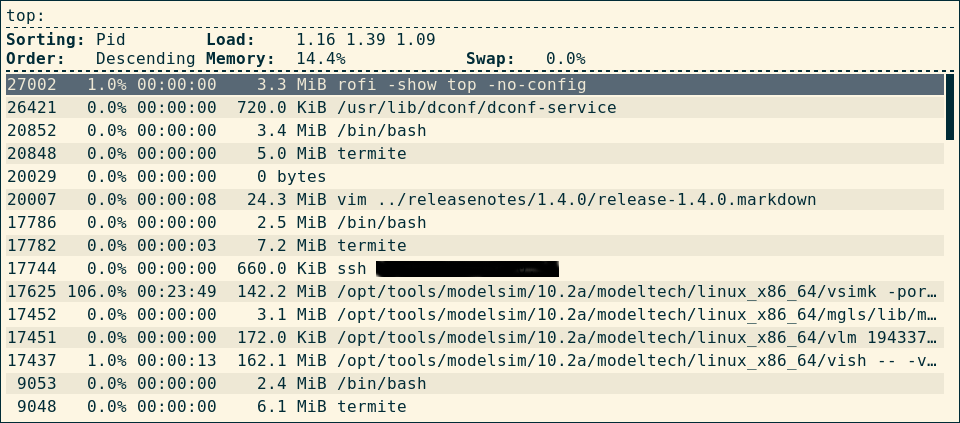Select the ssh process row
Viewport: 960px width, 423px height.
(474, 268)
